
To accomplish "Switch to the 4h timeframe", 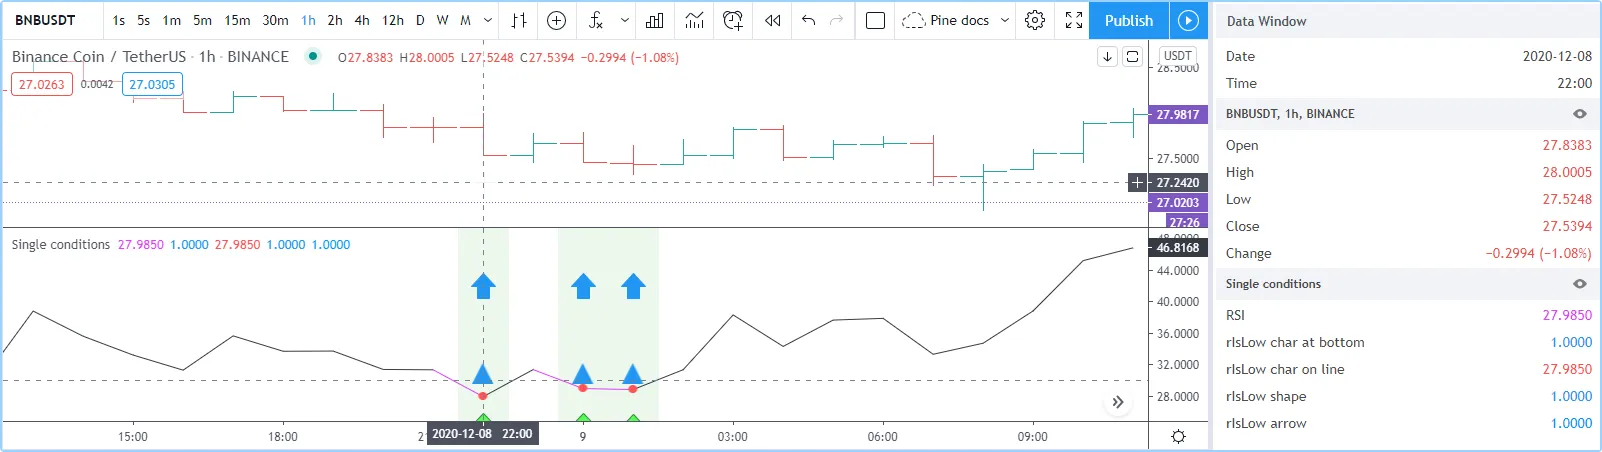I will pyautogui.click(x=362, y=20).
